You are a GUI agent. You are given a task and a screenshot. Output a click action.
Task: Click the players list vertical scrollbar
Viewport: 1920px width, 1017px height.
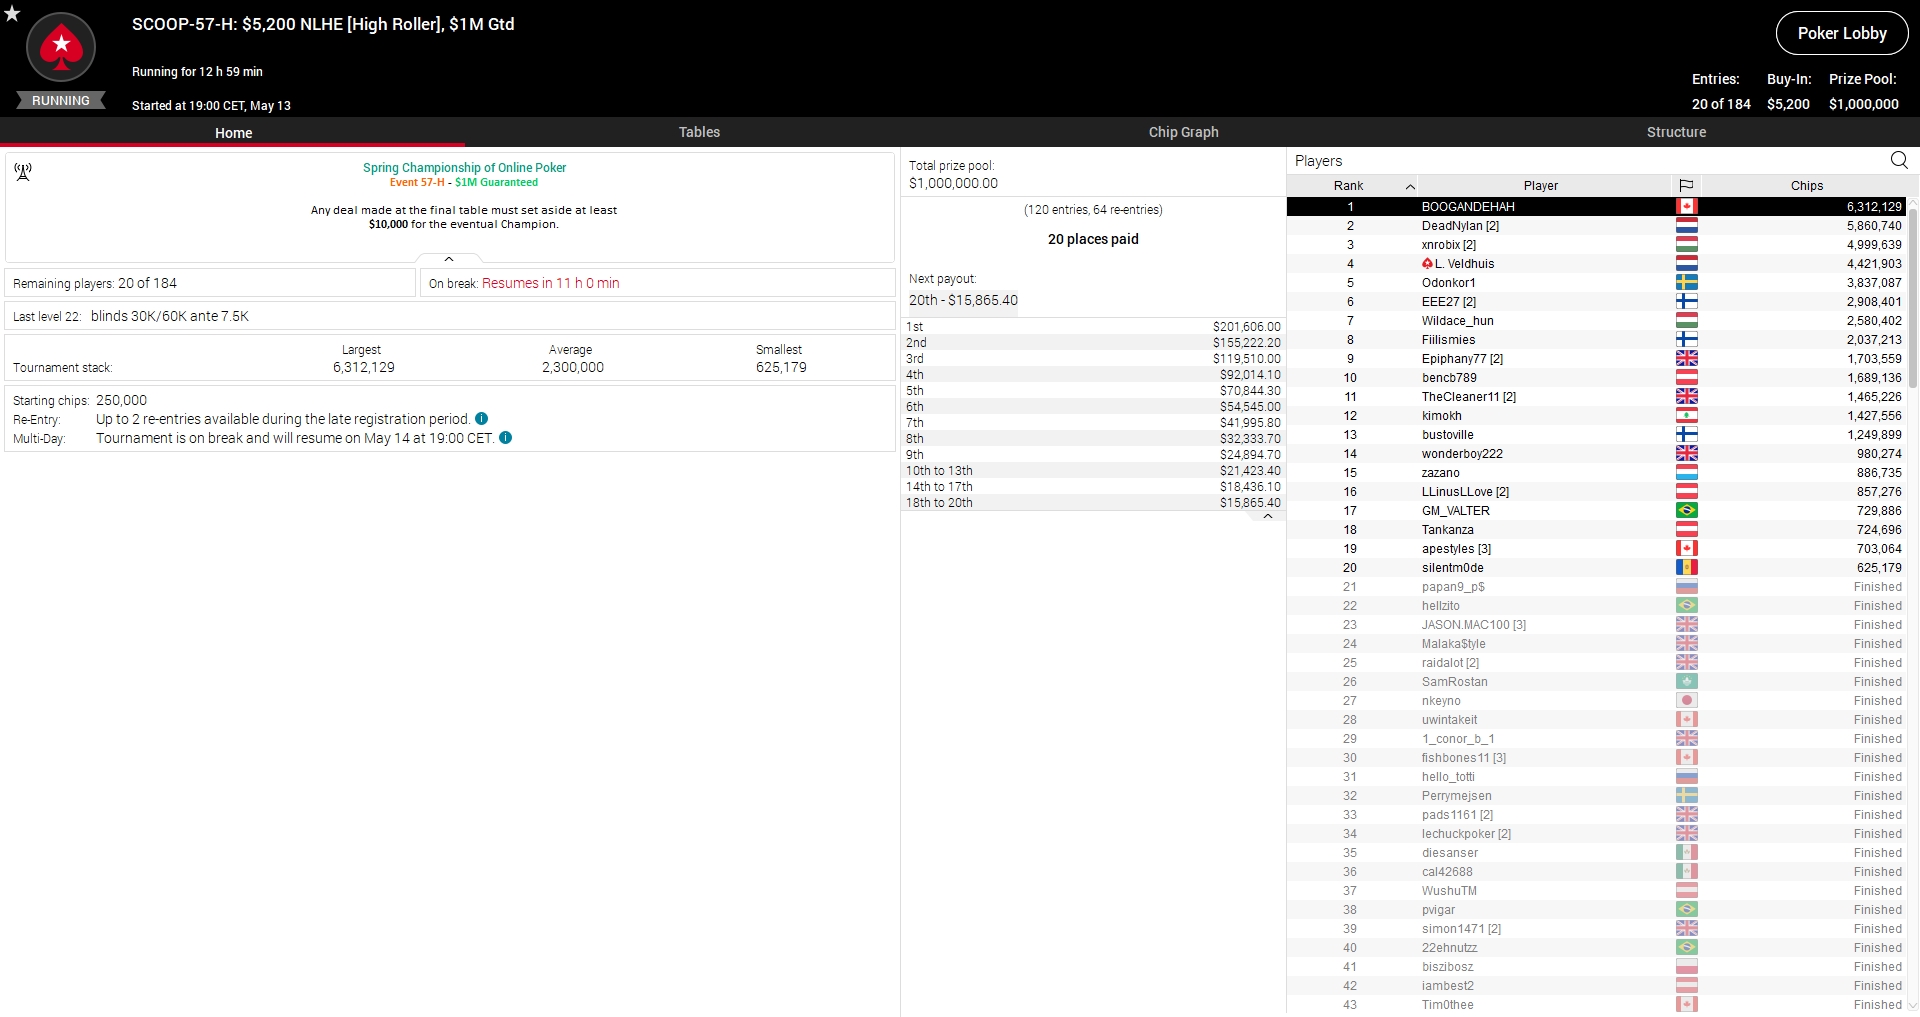pyautogui.click(x=1913, y=300)
